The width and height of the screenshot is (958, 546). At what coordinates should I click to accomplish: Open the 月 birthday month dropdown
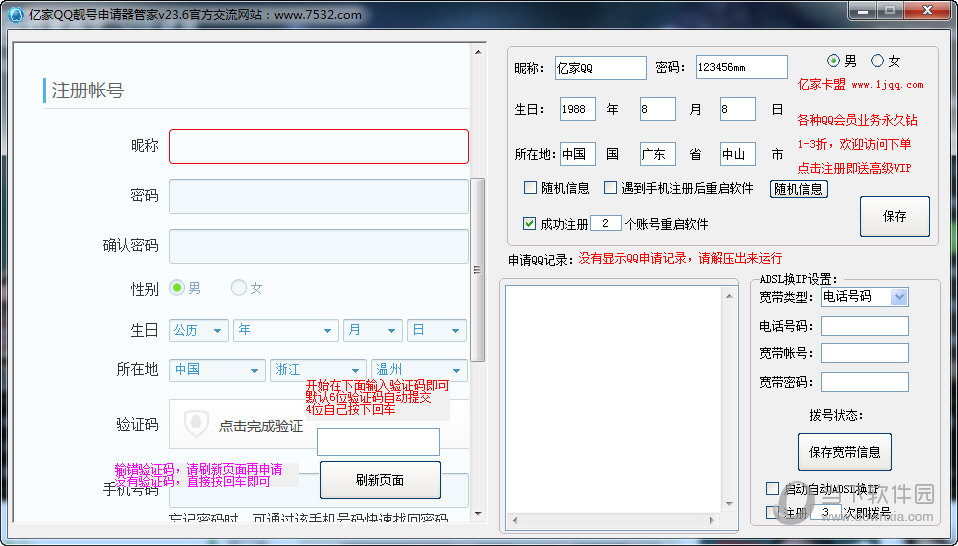coord(373,330)
